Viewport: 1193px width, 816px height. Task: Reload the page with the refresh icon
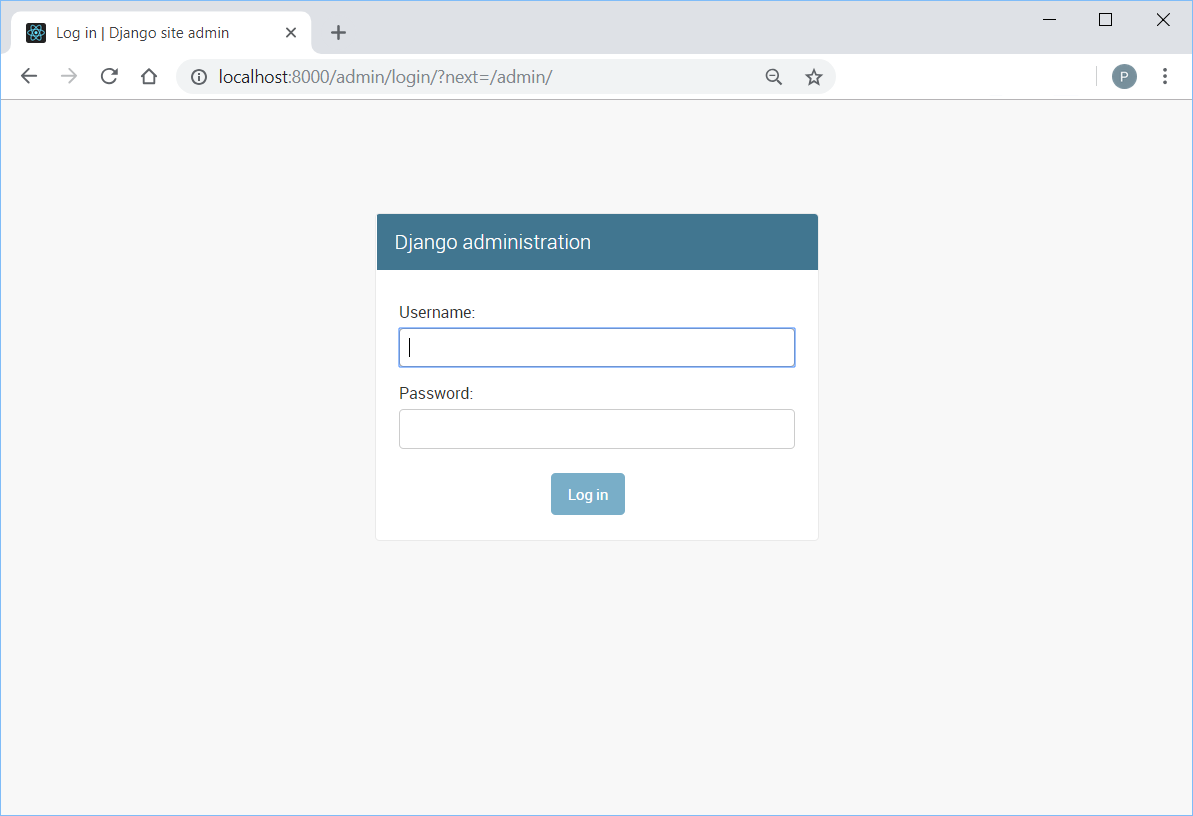(109, 76)
